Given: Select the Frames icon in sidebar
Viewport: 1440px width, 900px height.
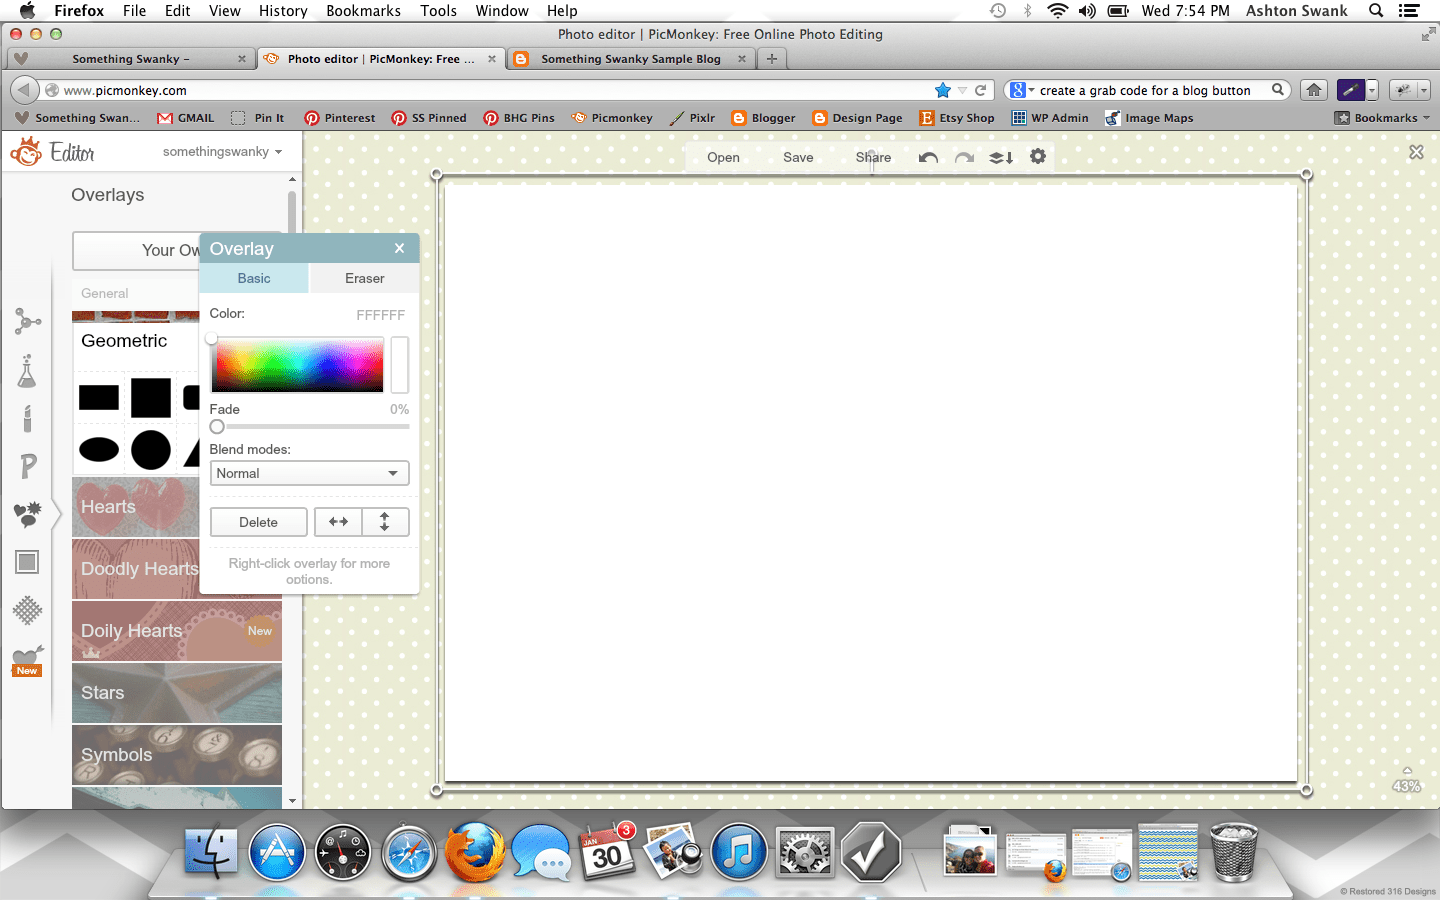Looking at the screenshot, I should point(27,562).
